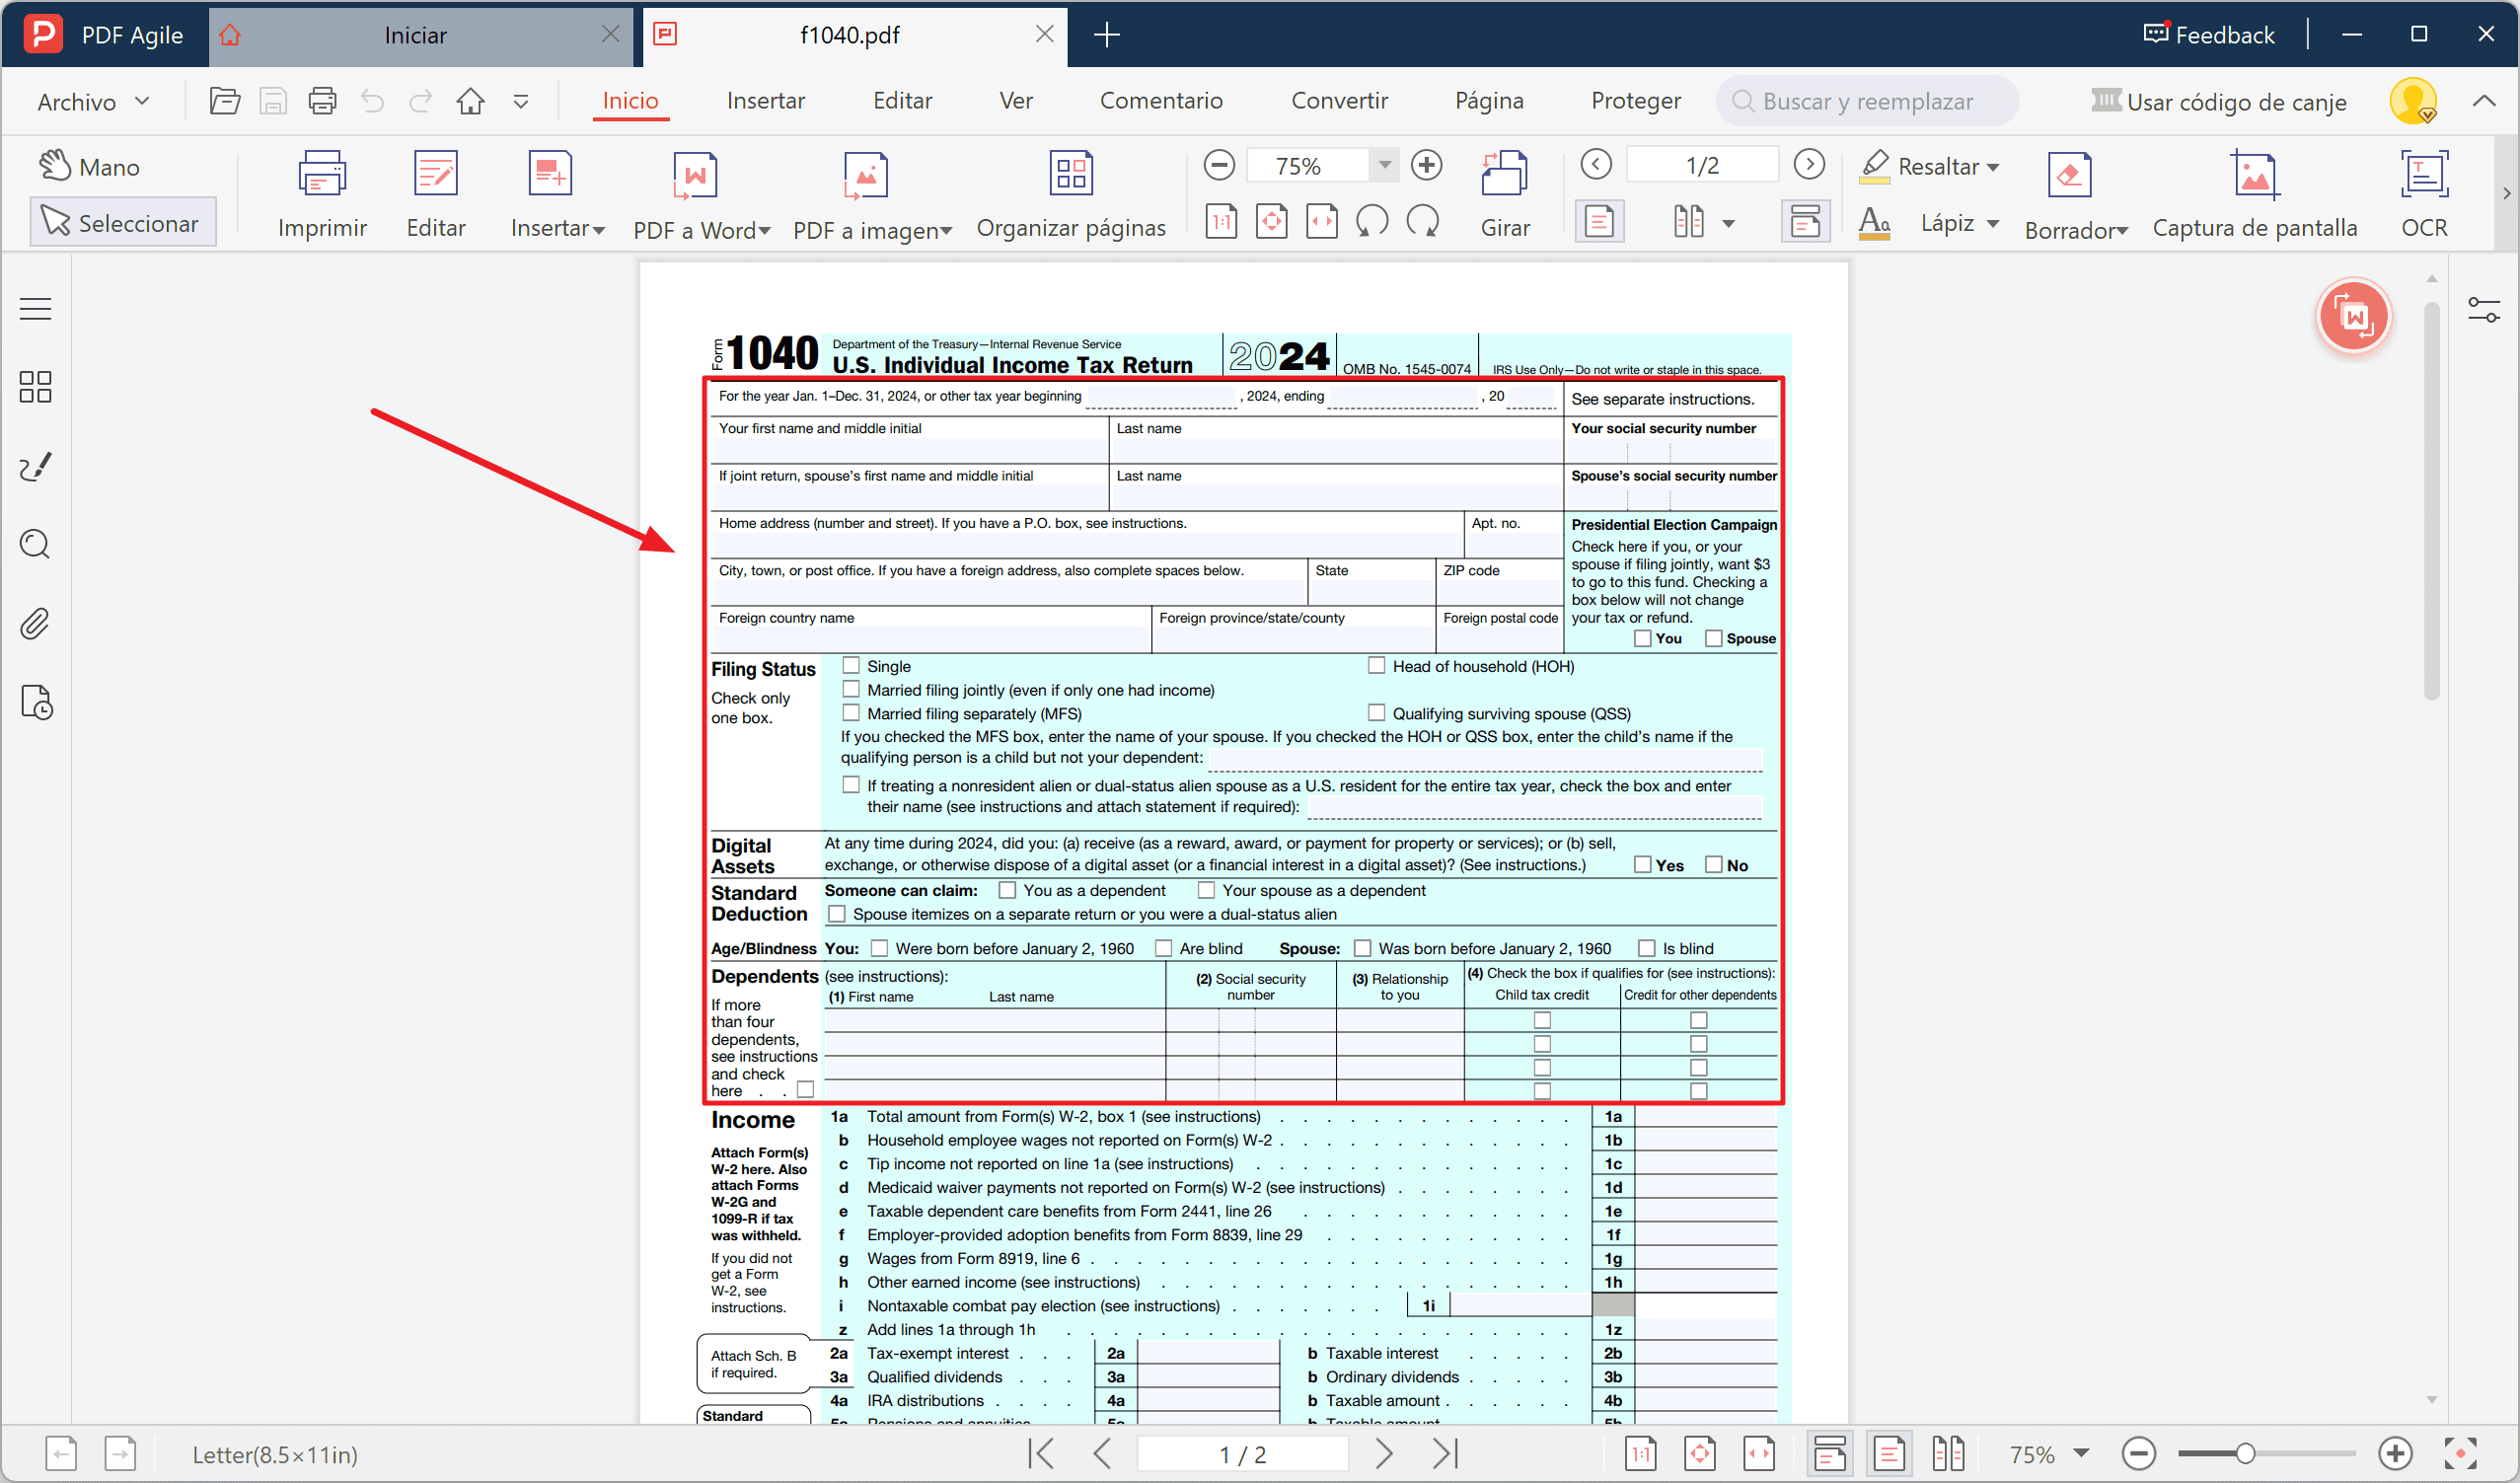Switch to the Página tab
Viewport: 2520px width, 1483px height.
1489,101
